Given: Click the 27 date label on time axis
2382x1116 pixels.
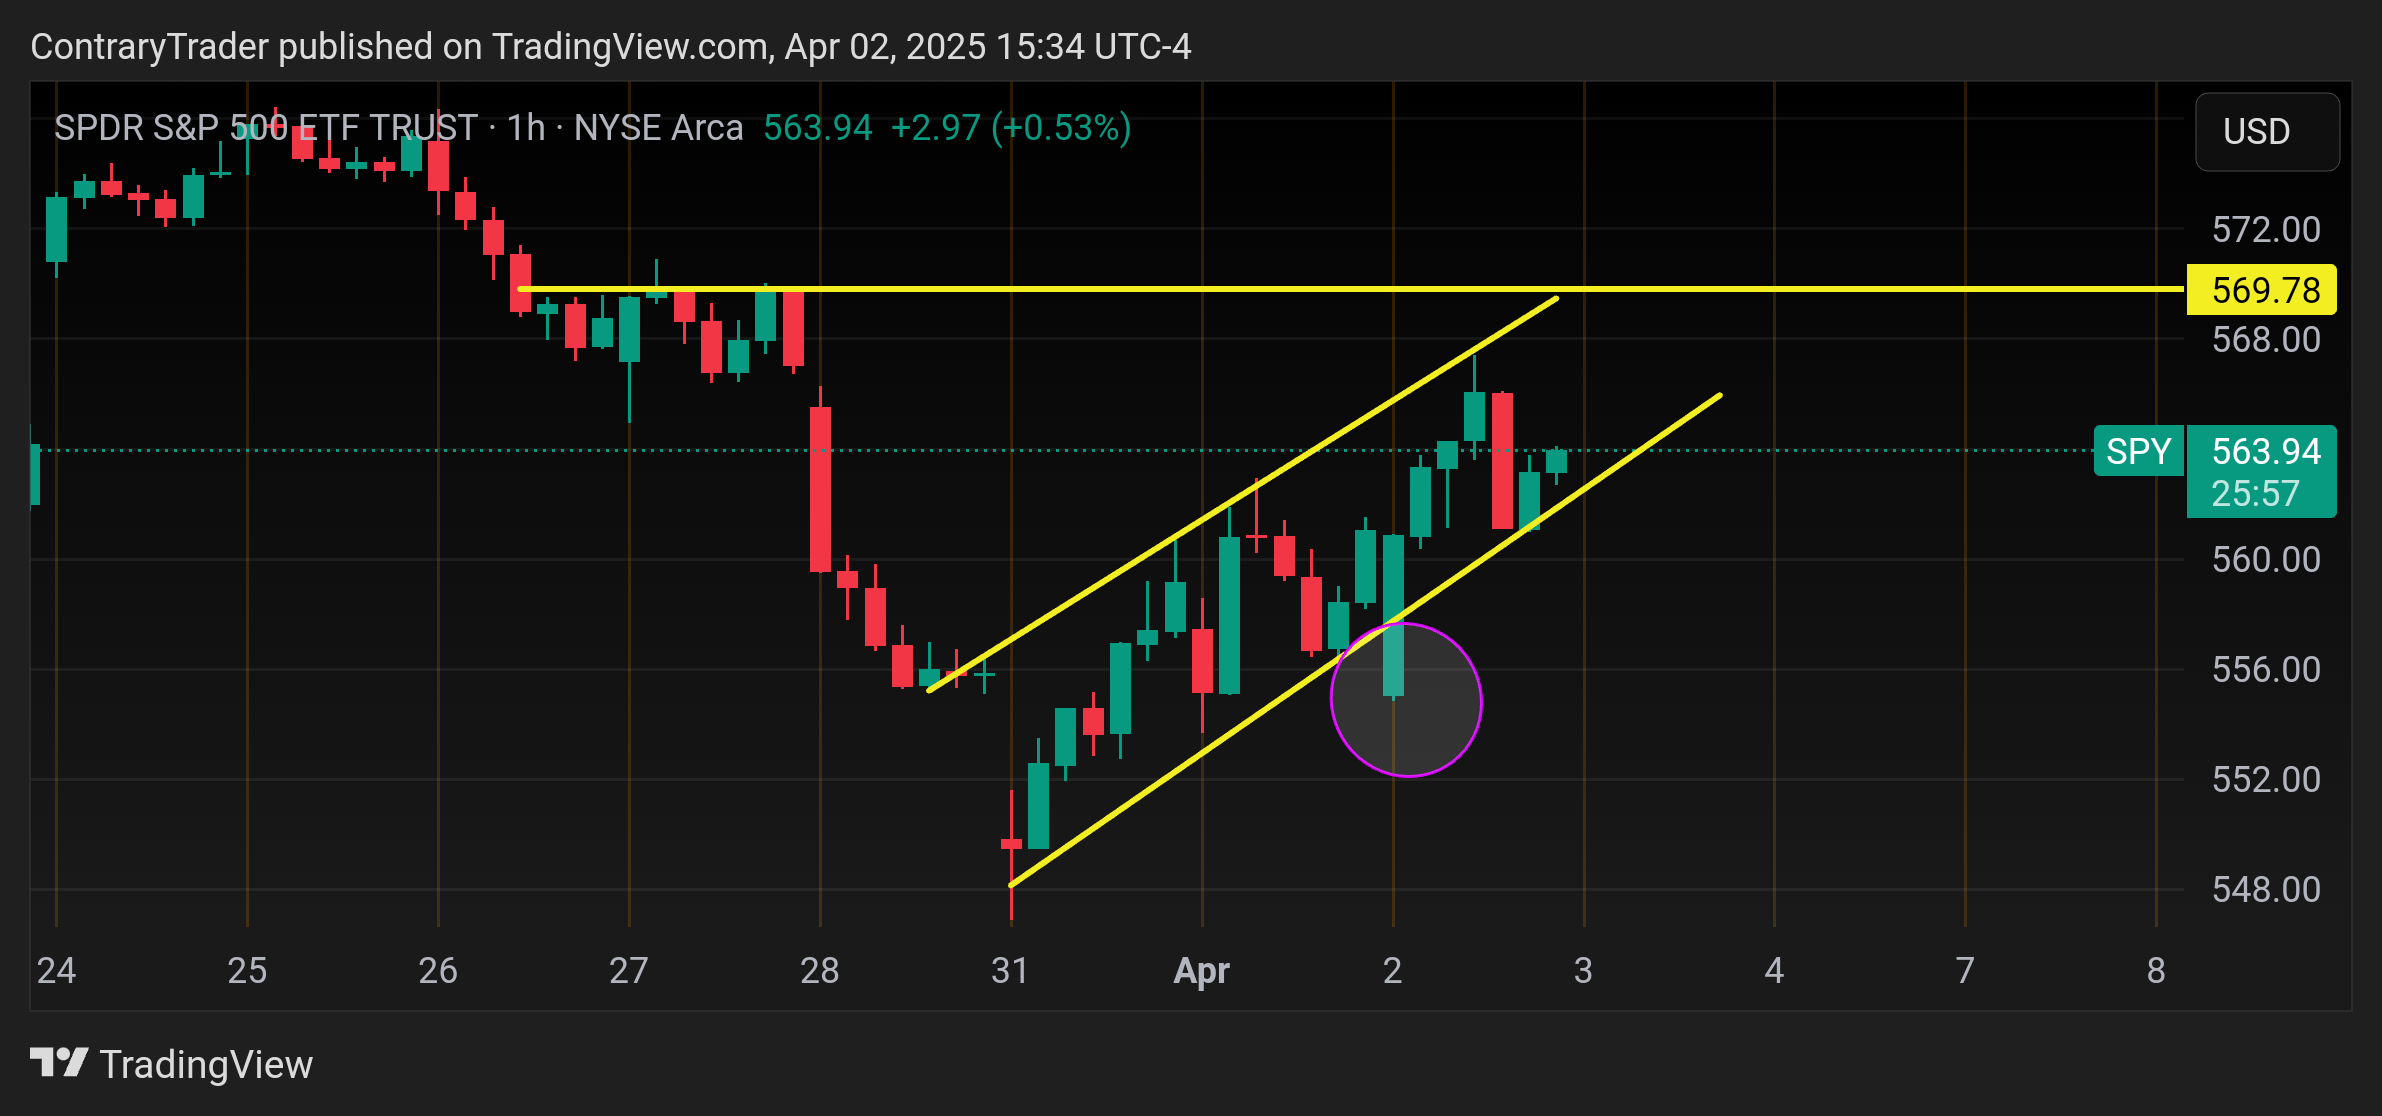Looking at the screenshot, I should click(x=629, y=971).
